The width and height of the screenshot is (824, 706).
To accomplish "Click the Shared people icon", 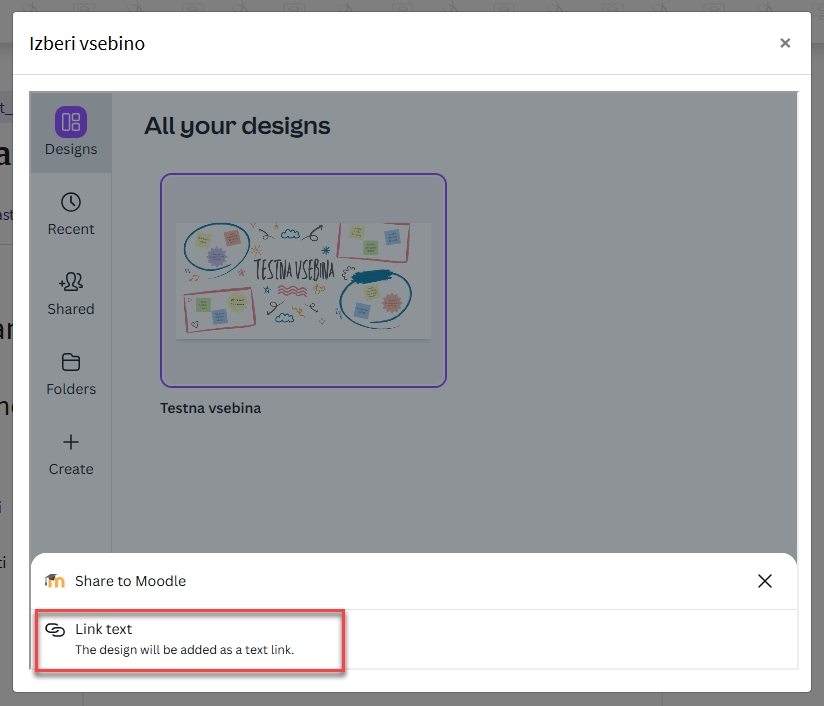I will [x=71, y=282].
